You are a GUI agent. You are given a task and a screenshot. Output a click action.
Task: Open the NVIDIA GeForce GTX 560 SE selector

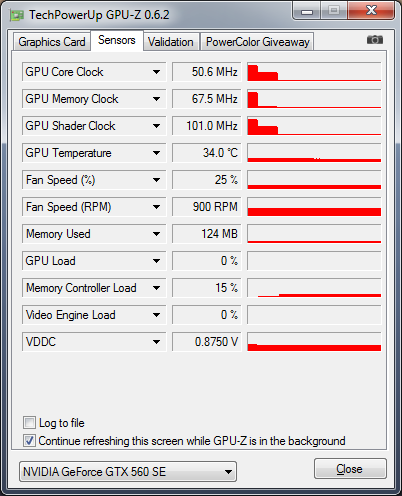click(128, 472)
